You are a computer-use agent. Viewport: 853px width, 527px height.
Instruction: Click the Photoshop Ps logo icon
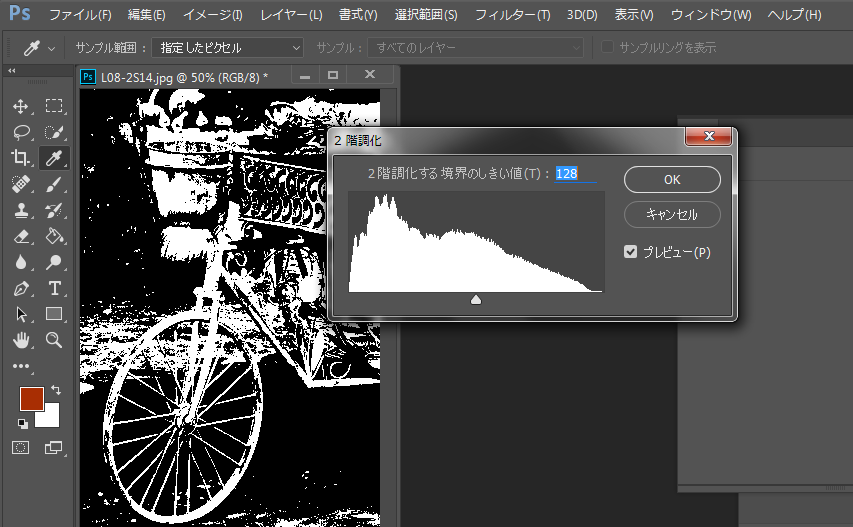coord(20,13)
